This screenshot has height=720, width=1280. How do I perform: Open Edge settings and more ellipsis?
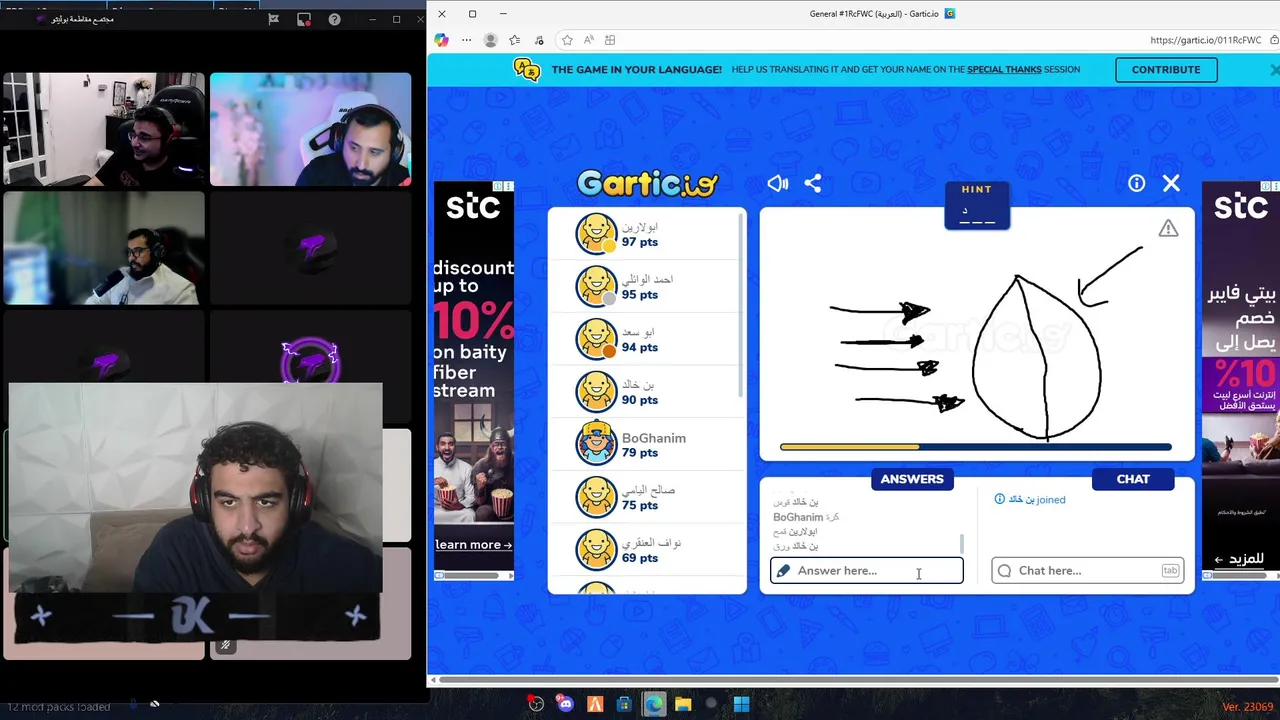click(x=466, y=40)
